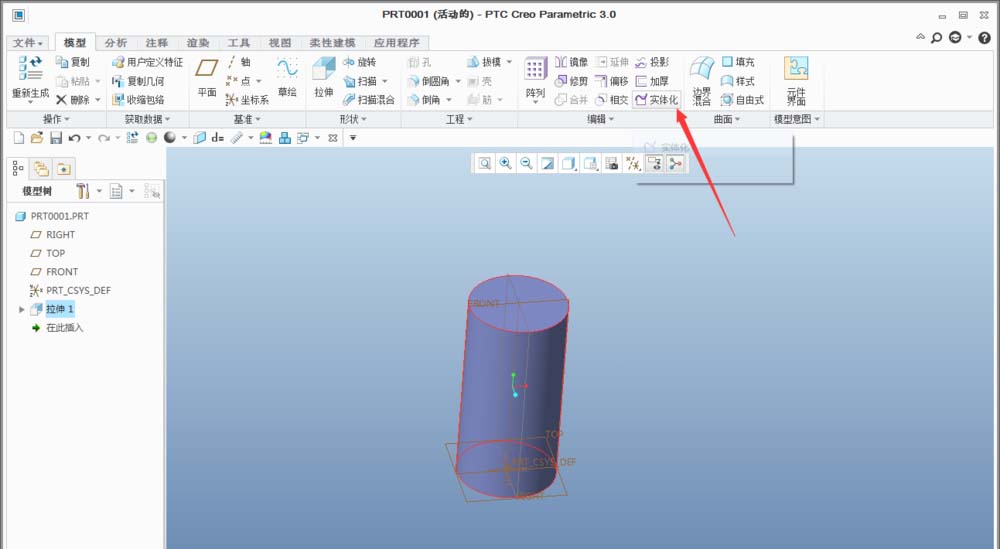Toggle the 模型树 tree tab icon
The width and height of the screenshot is (1000, 549).
pyautogui.click(x=18, y=168)
